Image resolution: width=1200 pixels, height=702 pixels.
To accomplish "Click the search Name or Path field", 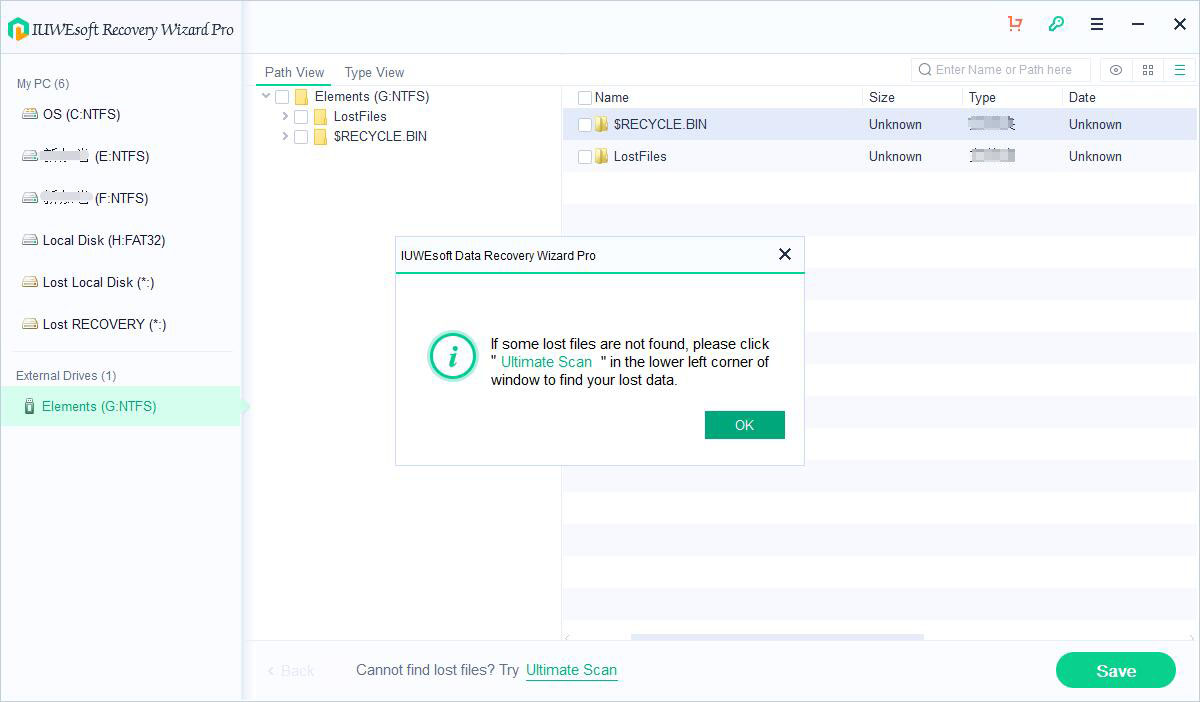I will tap(1003, 70).
